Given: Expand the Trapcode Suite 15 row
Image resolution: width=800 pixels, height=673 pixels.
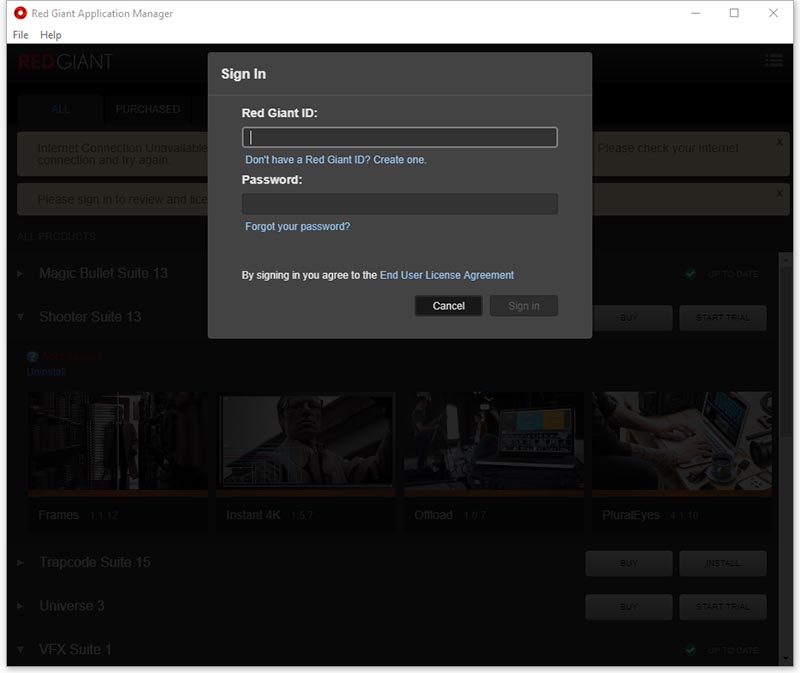Looking at the screenshot, I should coord(20,562).
